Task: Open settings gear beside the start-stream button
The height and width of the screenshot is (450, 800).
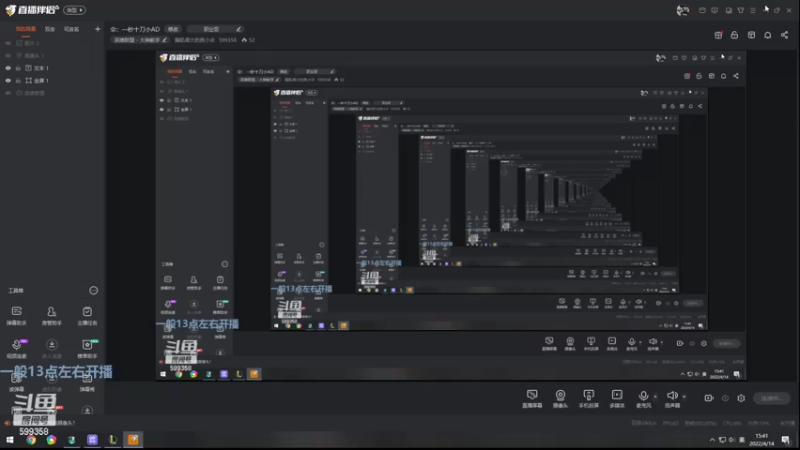Action: pos(741,398)
